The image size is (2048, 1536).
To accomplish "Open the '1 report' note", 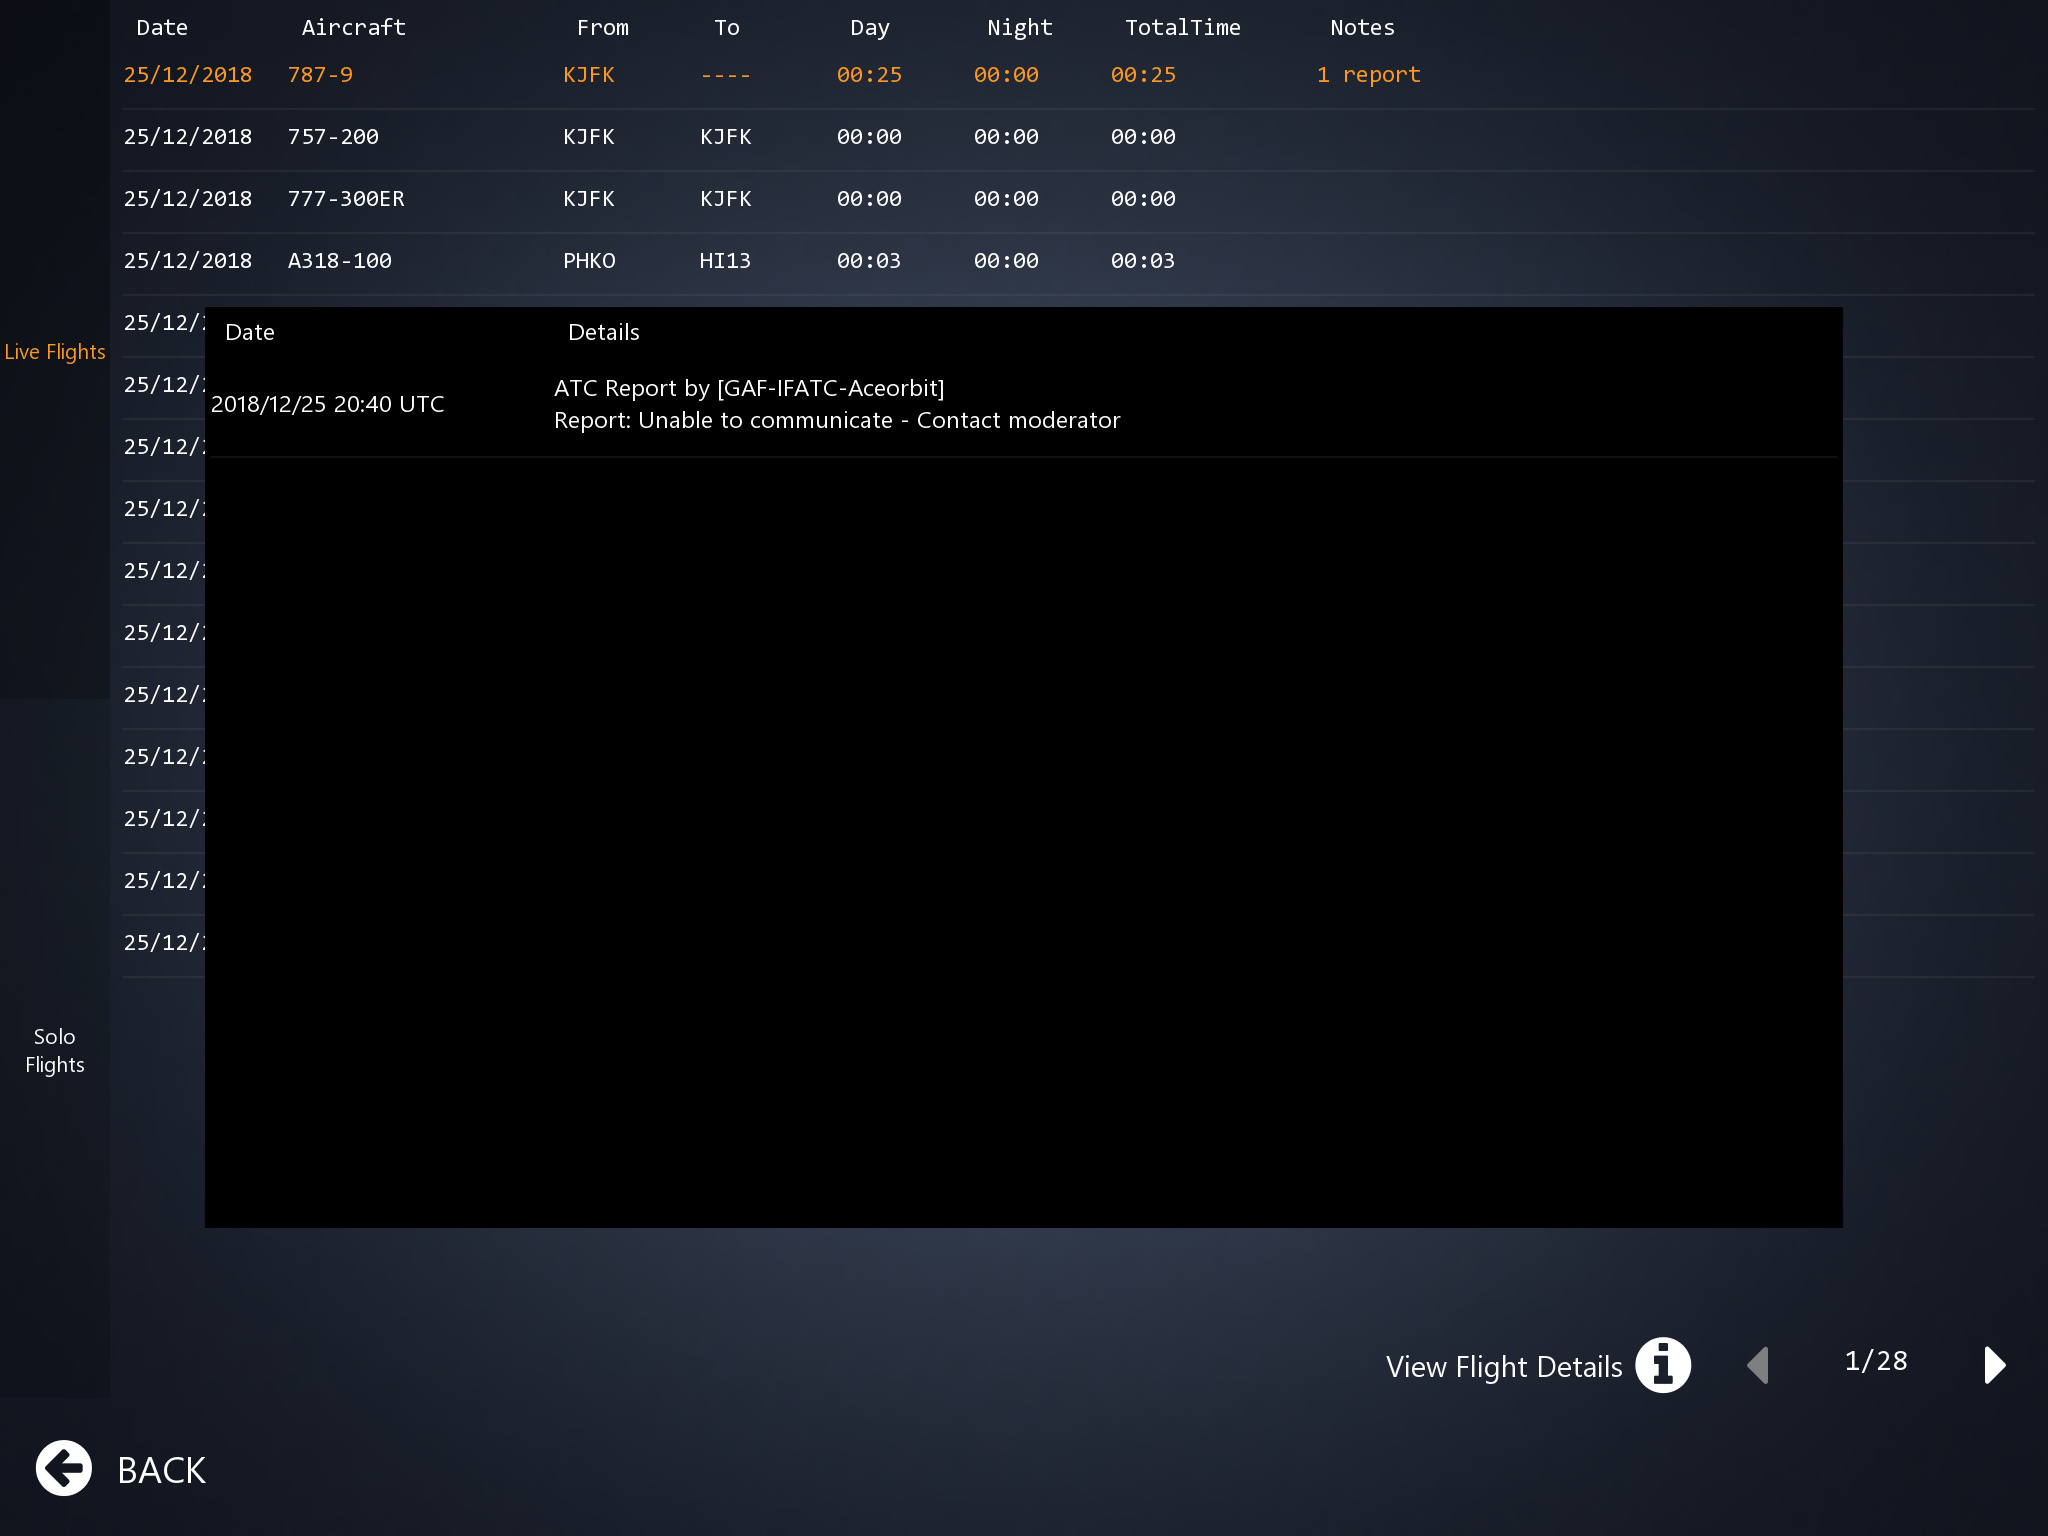I will 1368,75.
